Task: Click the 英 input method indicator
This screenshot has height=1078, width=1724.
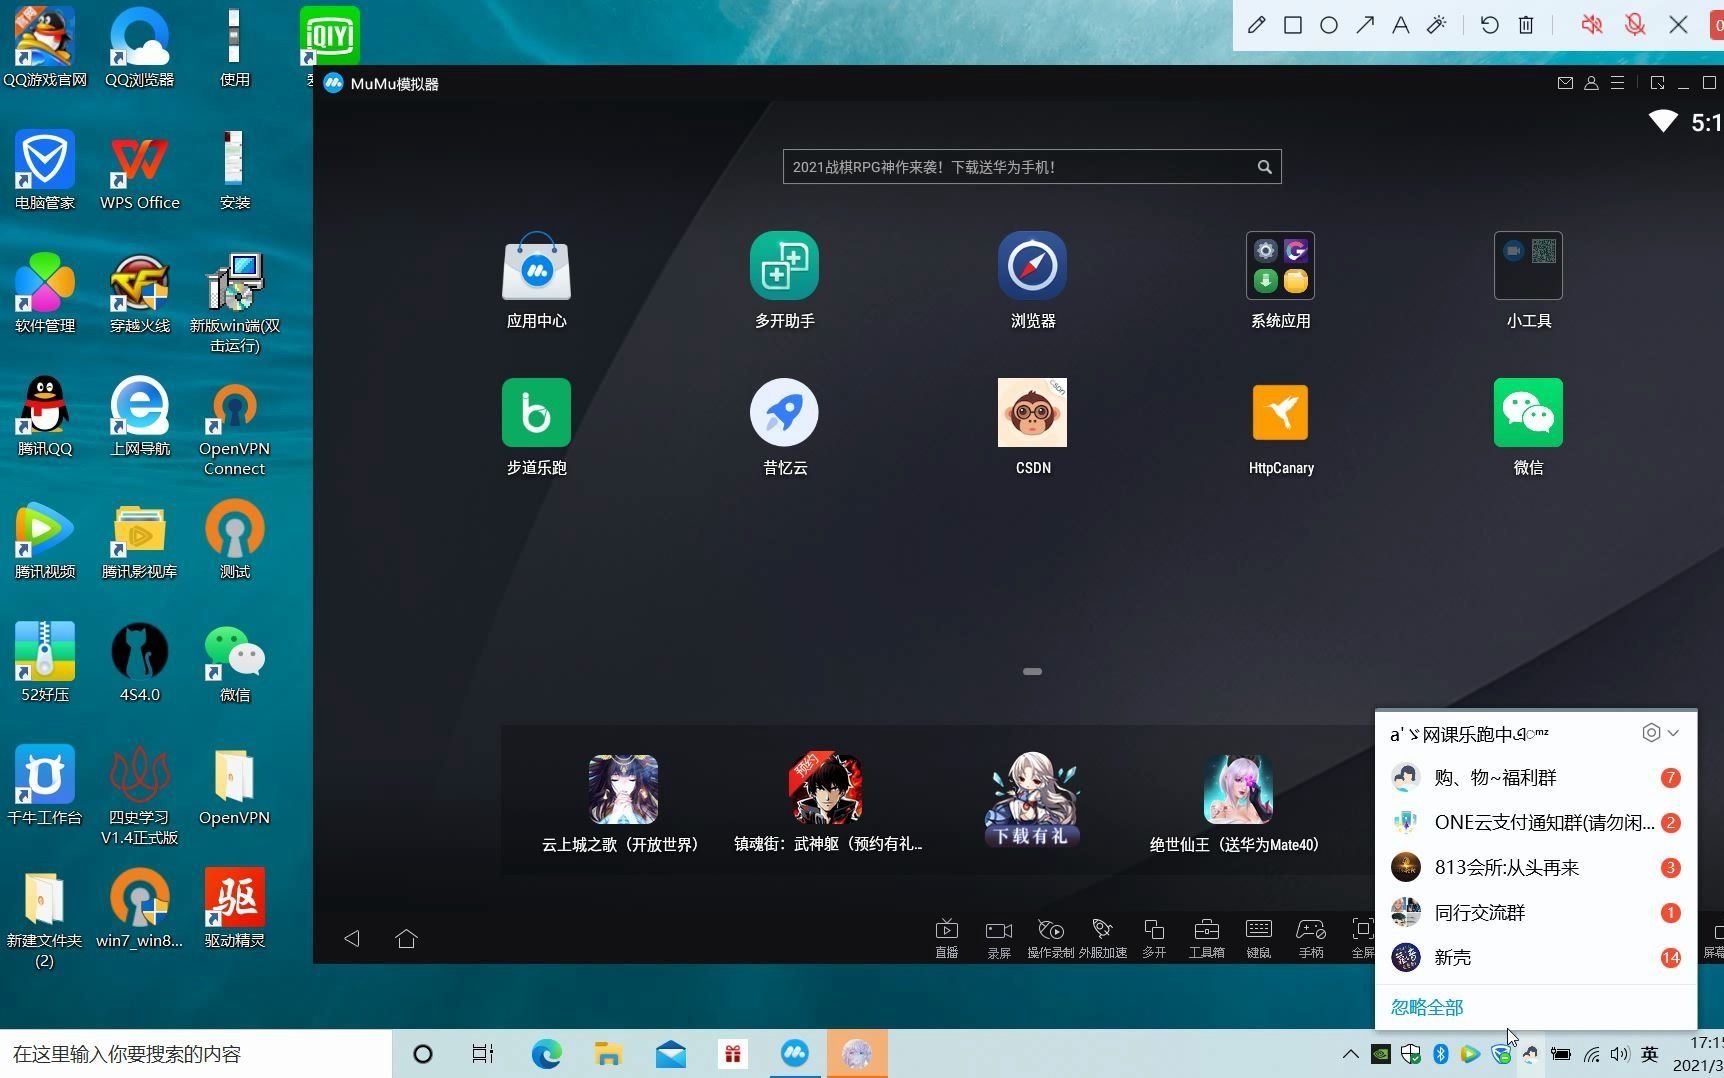Action: click(1650, 1054)
